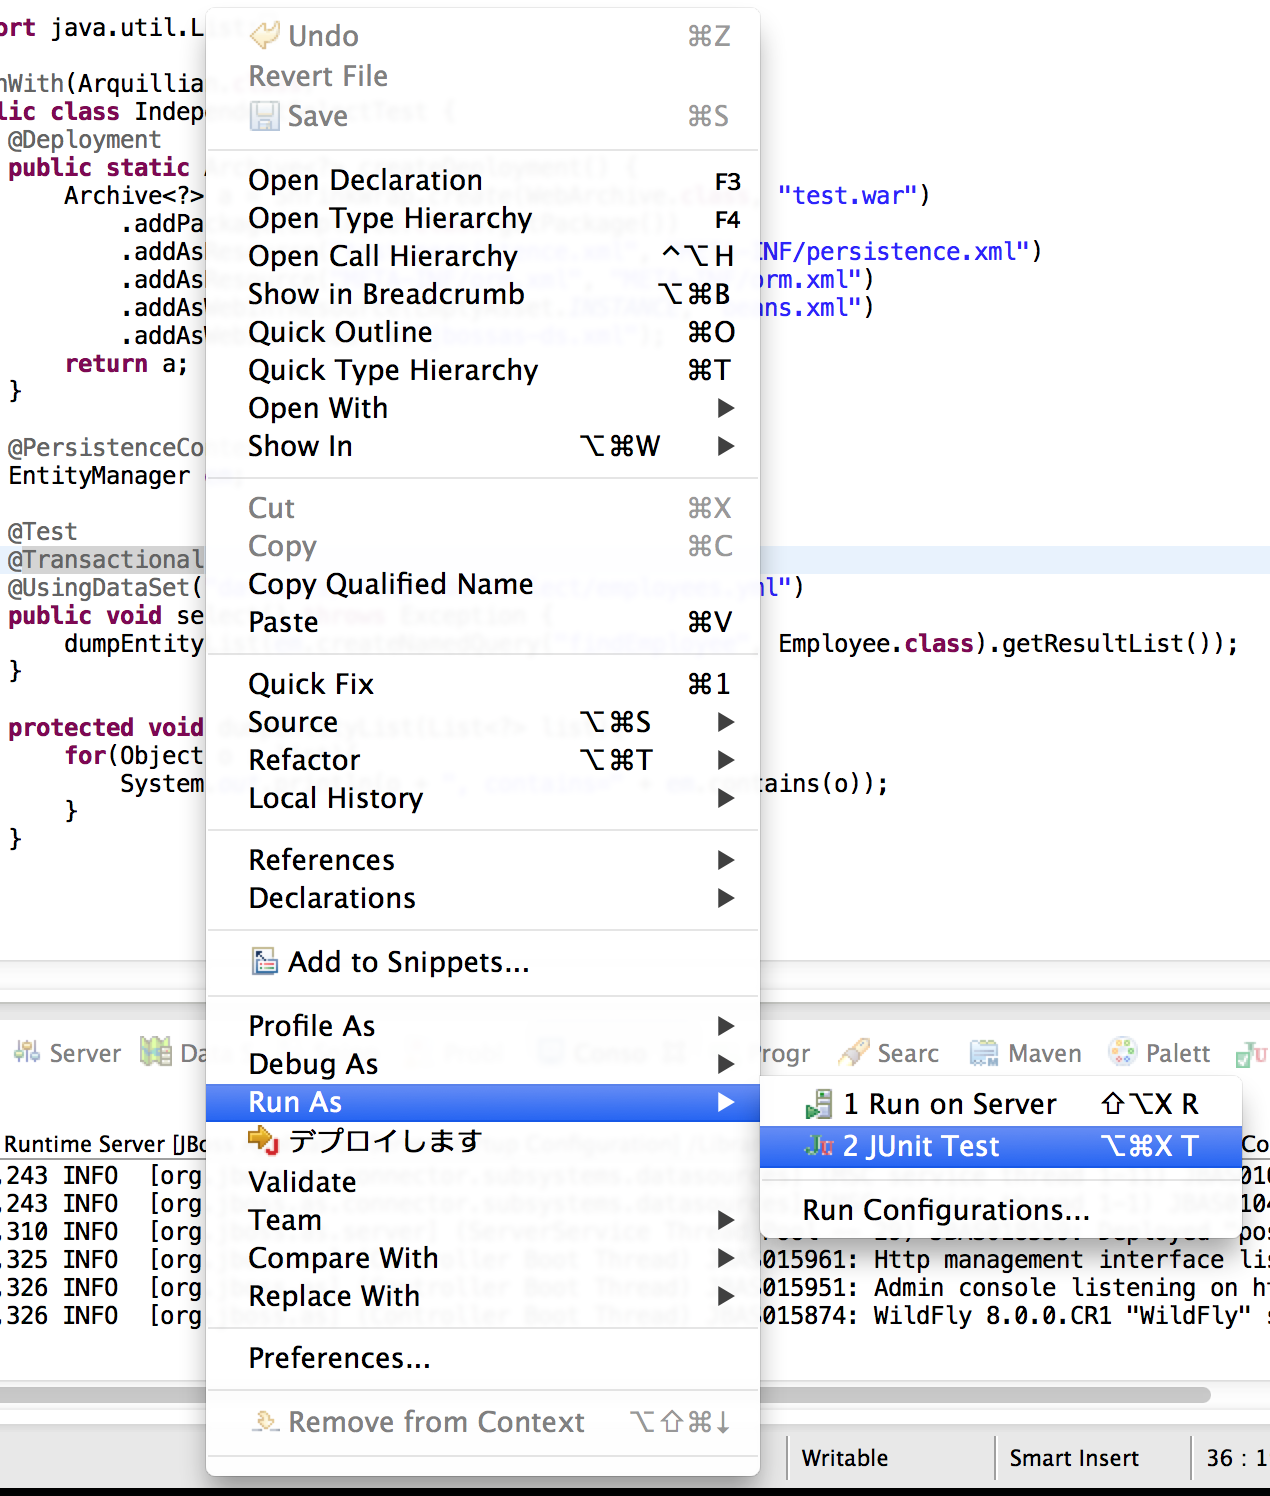Viewport: 1270px width, 1496px height.
Task: Click the deploy arrow icon in menu
Action: [x=263, y=1140]
